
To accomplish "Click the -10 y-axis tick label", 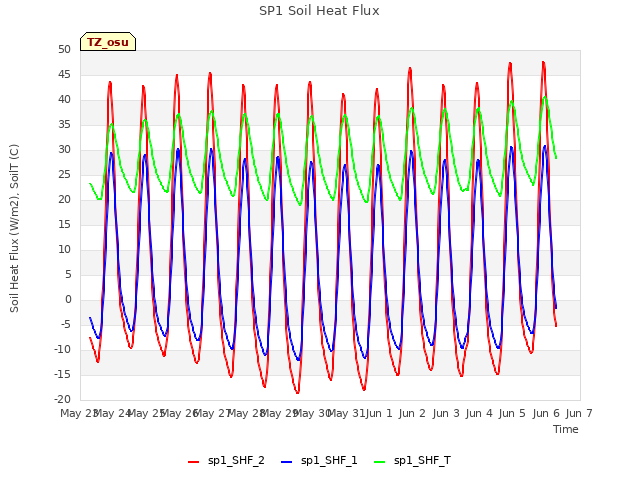I will [x=62, y=349].
